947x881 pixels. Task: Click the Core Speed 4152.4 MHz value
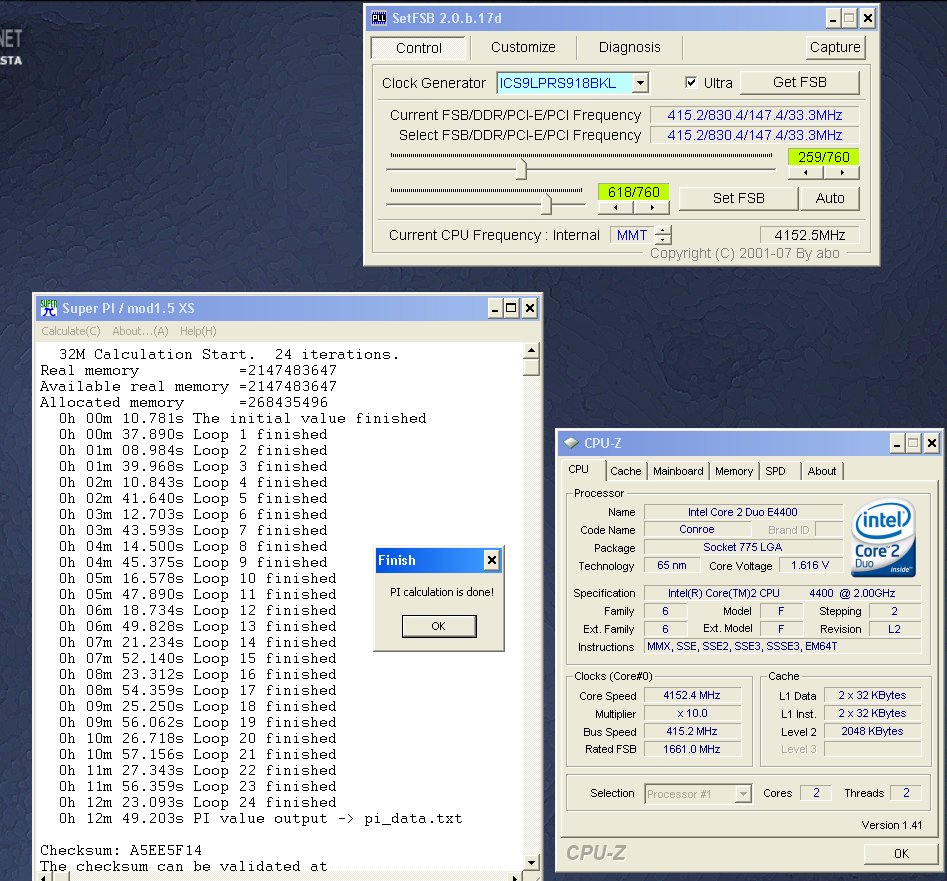(692, 696)
